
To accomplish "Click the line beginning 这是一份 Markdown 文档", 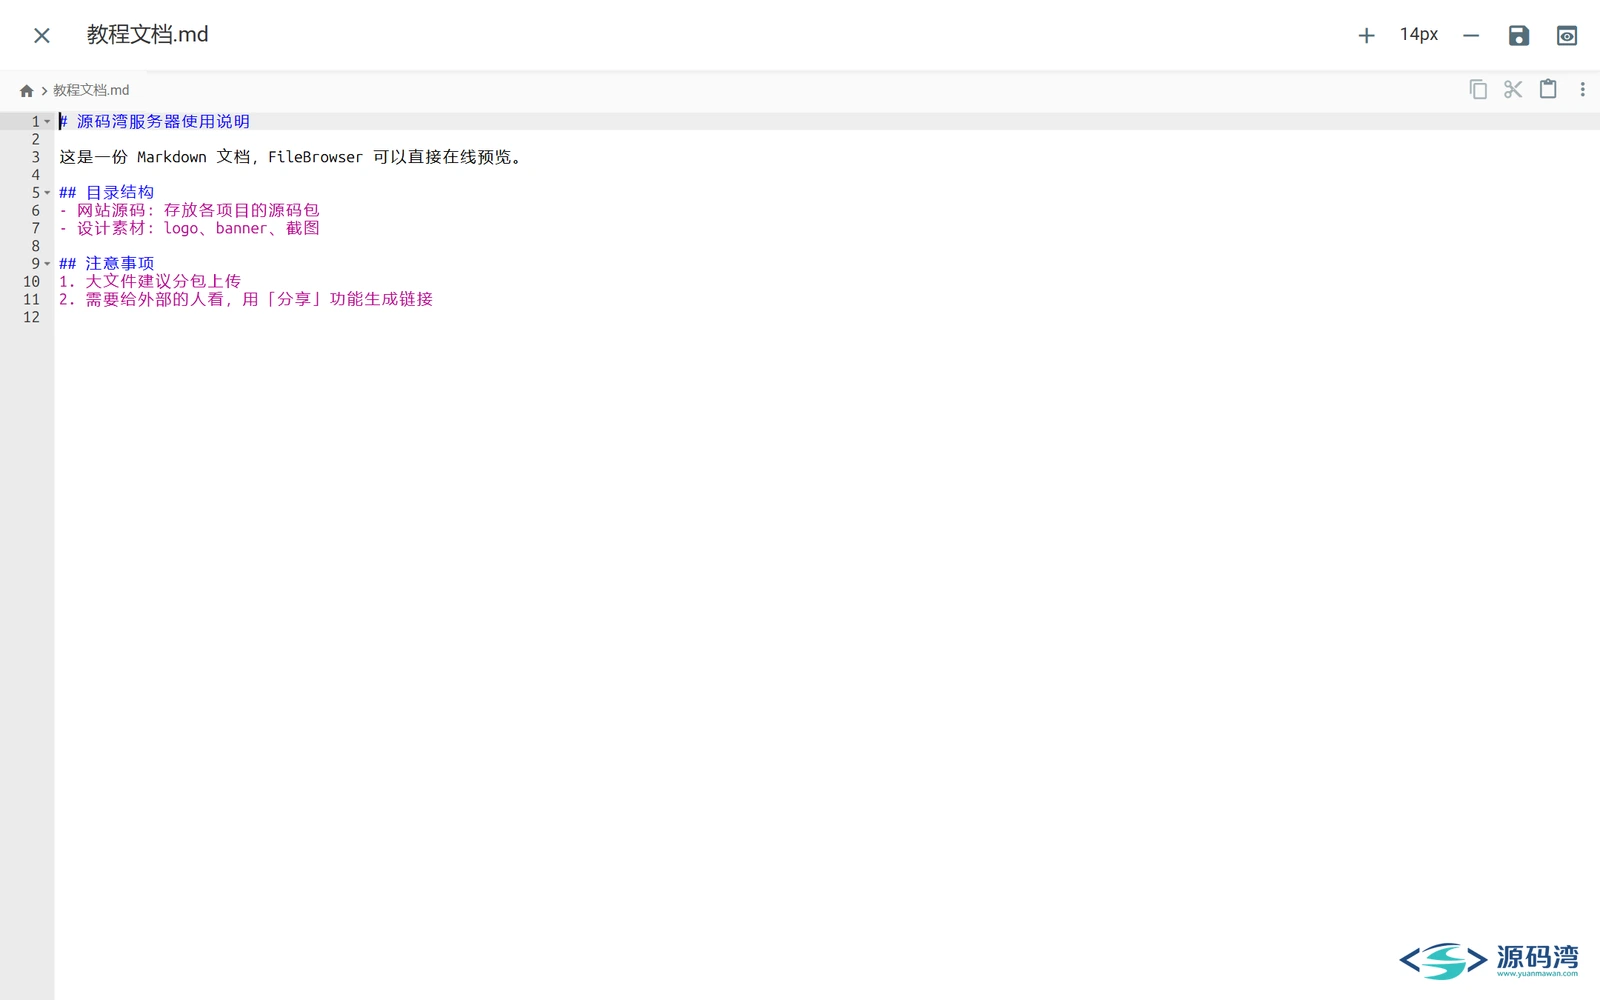I will click(x=290, y=157).
